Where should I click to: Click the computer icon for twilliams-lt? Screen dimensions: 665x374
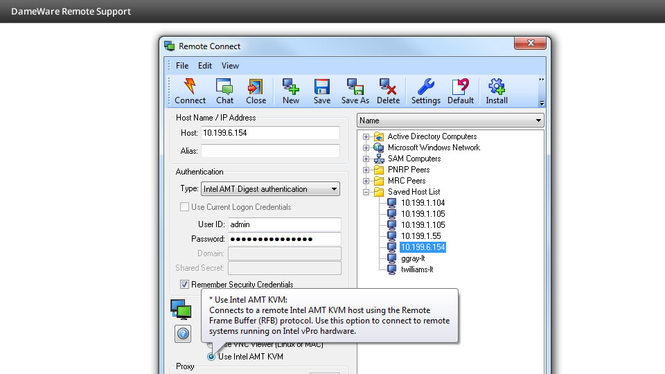tap(392, 269)
